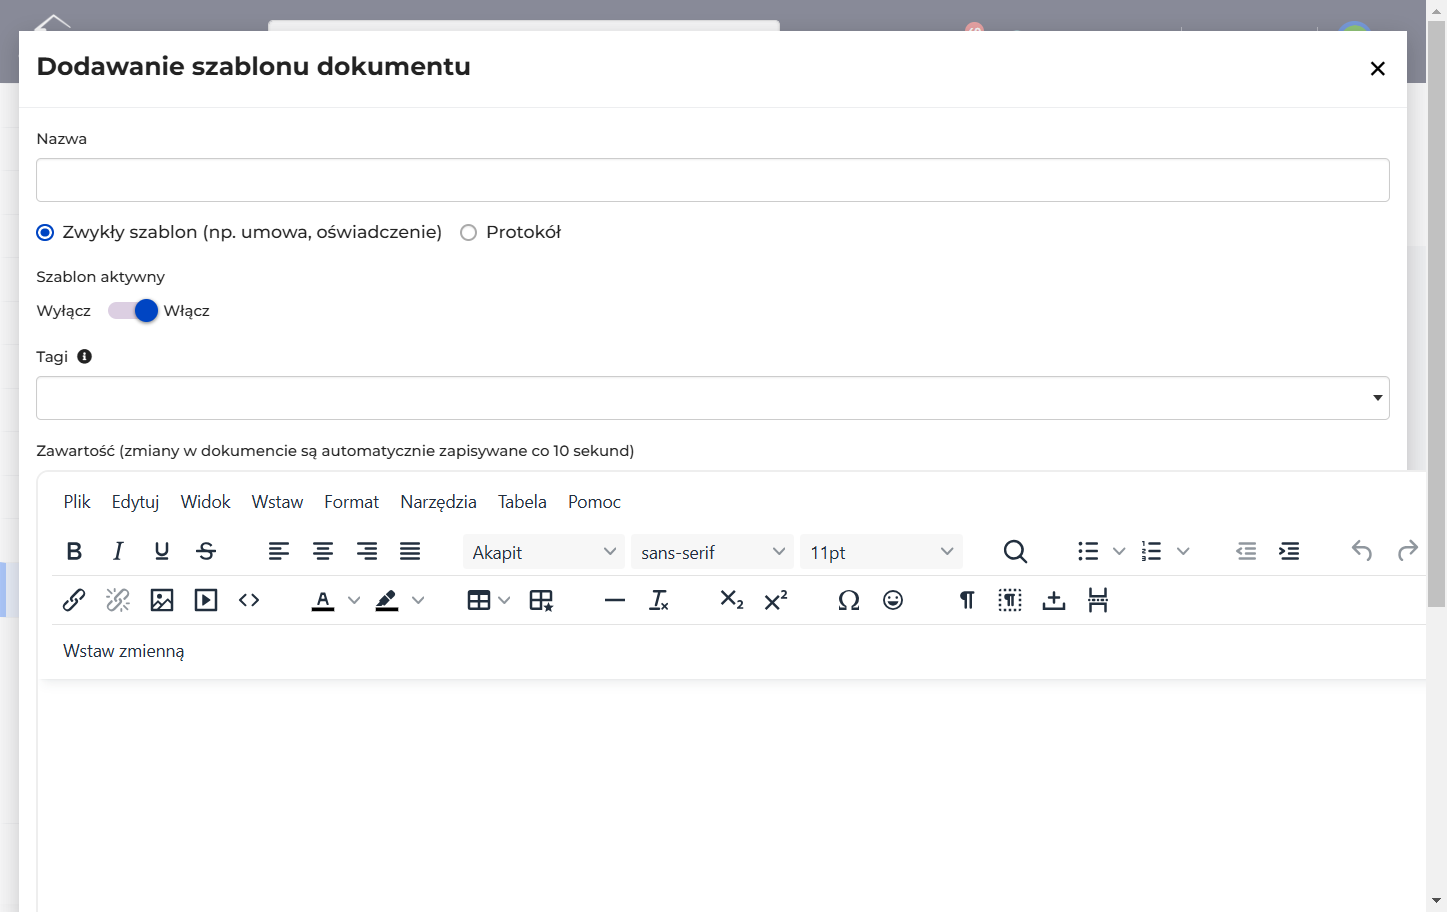The height and width of the screenshot is (912, 1447).
Task: Apply the current text color
Action: 323,600
